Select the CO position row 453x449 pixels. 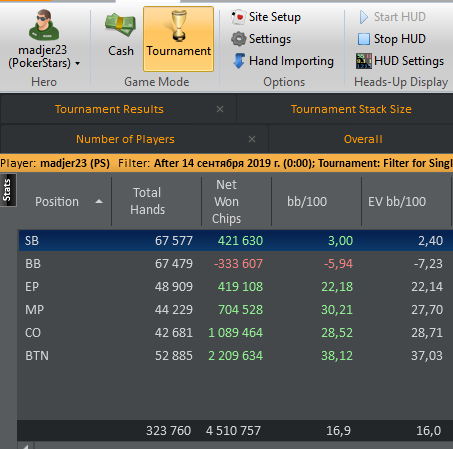click(236, 333)
